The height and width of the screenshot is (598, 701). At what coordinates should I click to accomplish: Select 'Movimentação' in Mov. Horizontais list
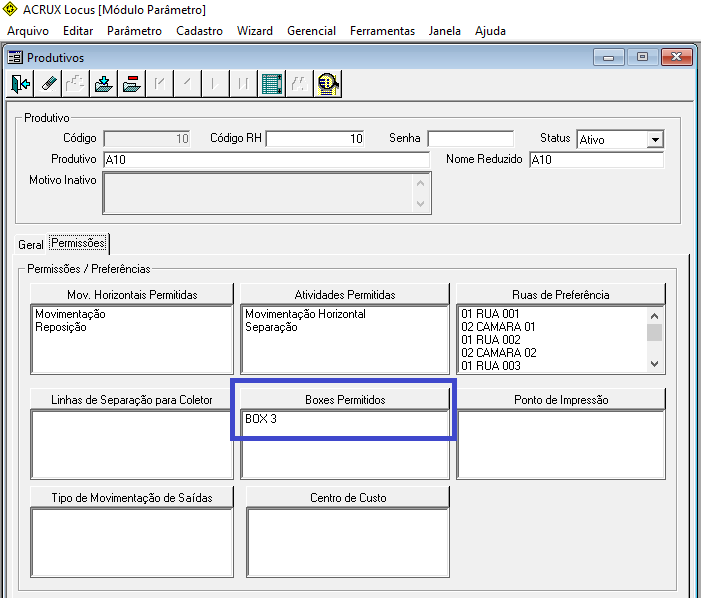point(70,314)
